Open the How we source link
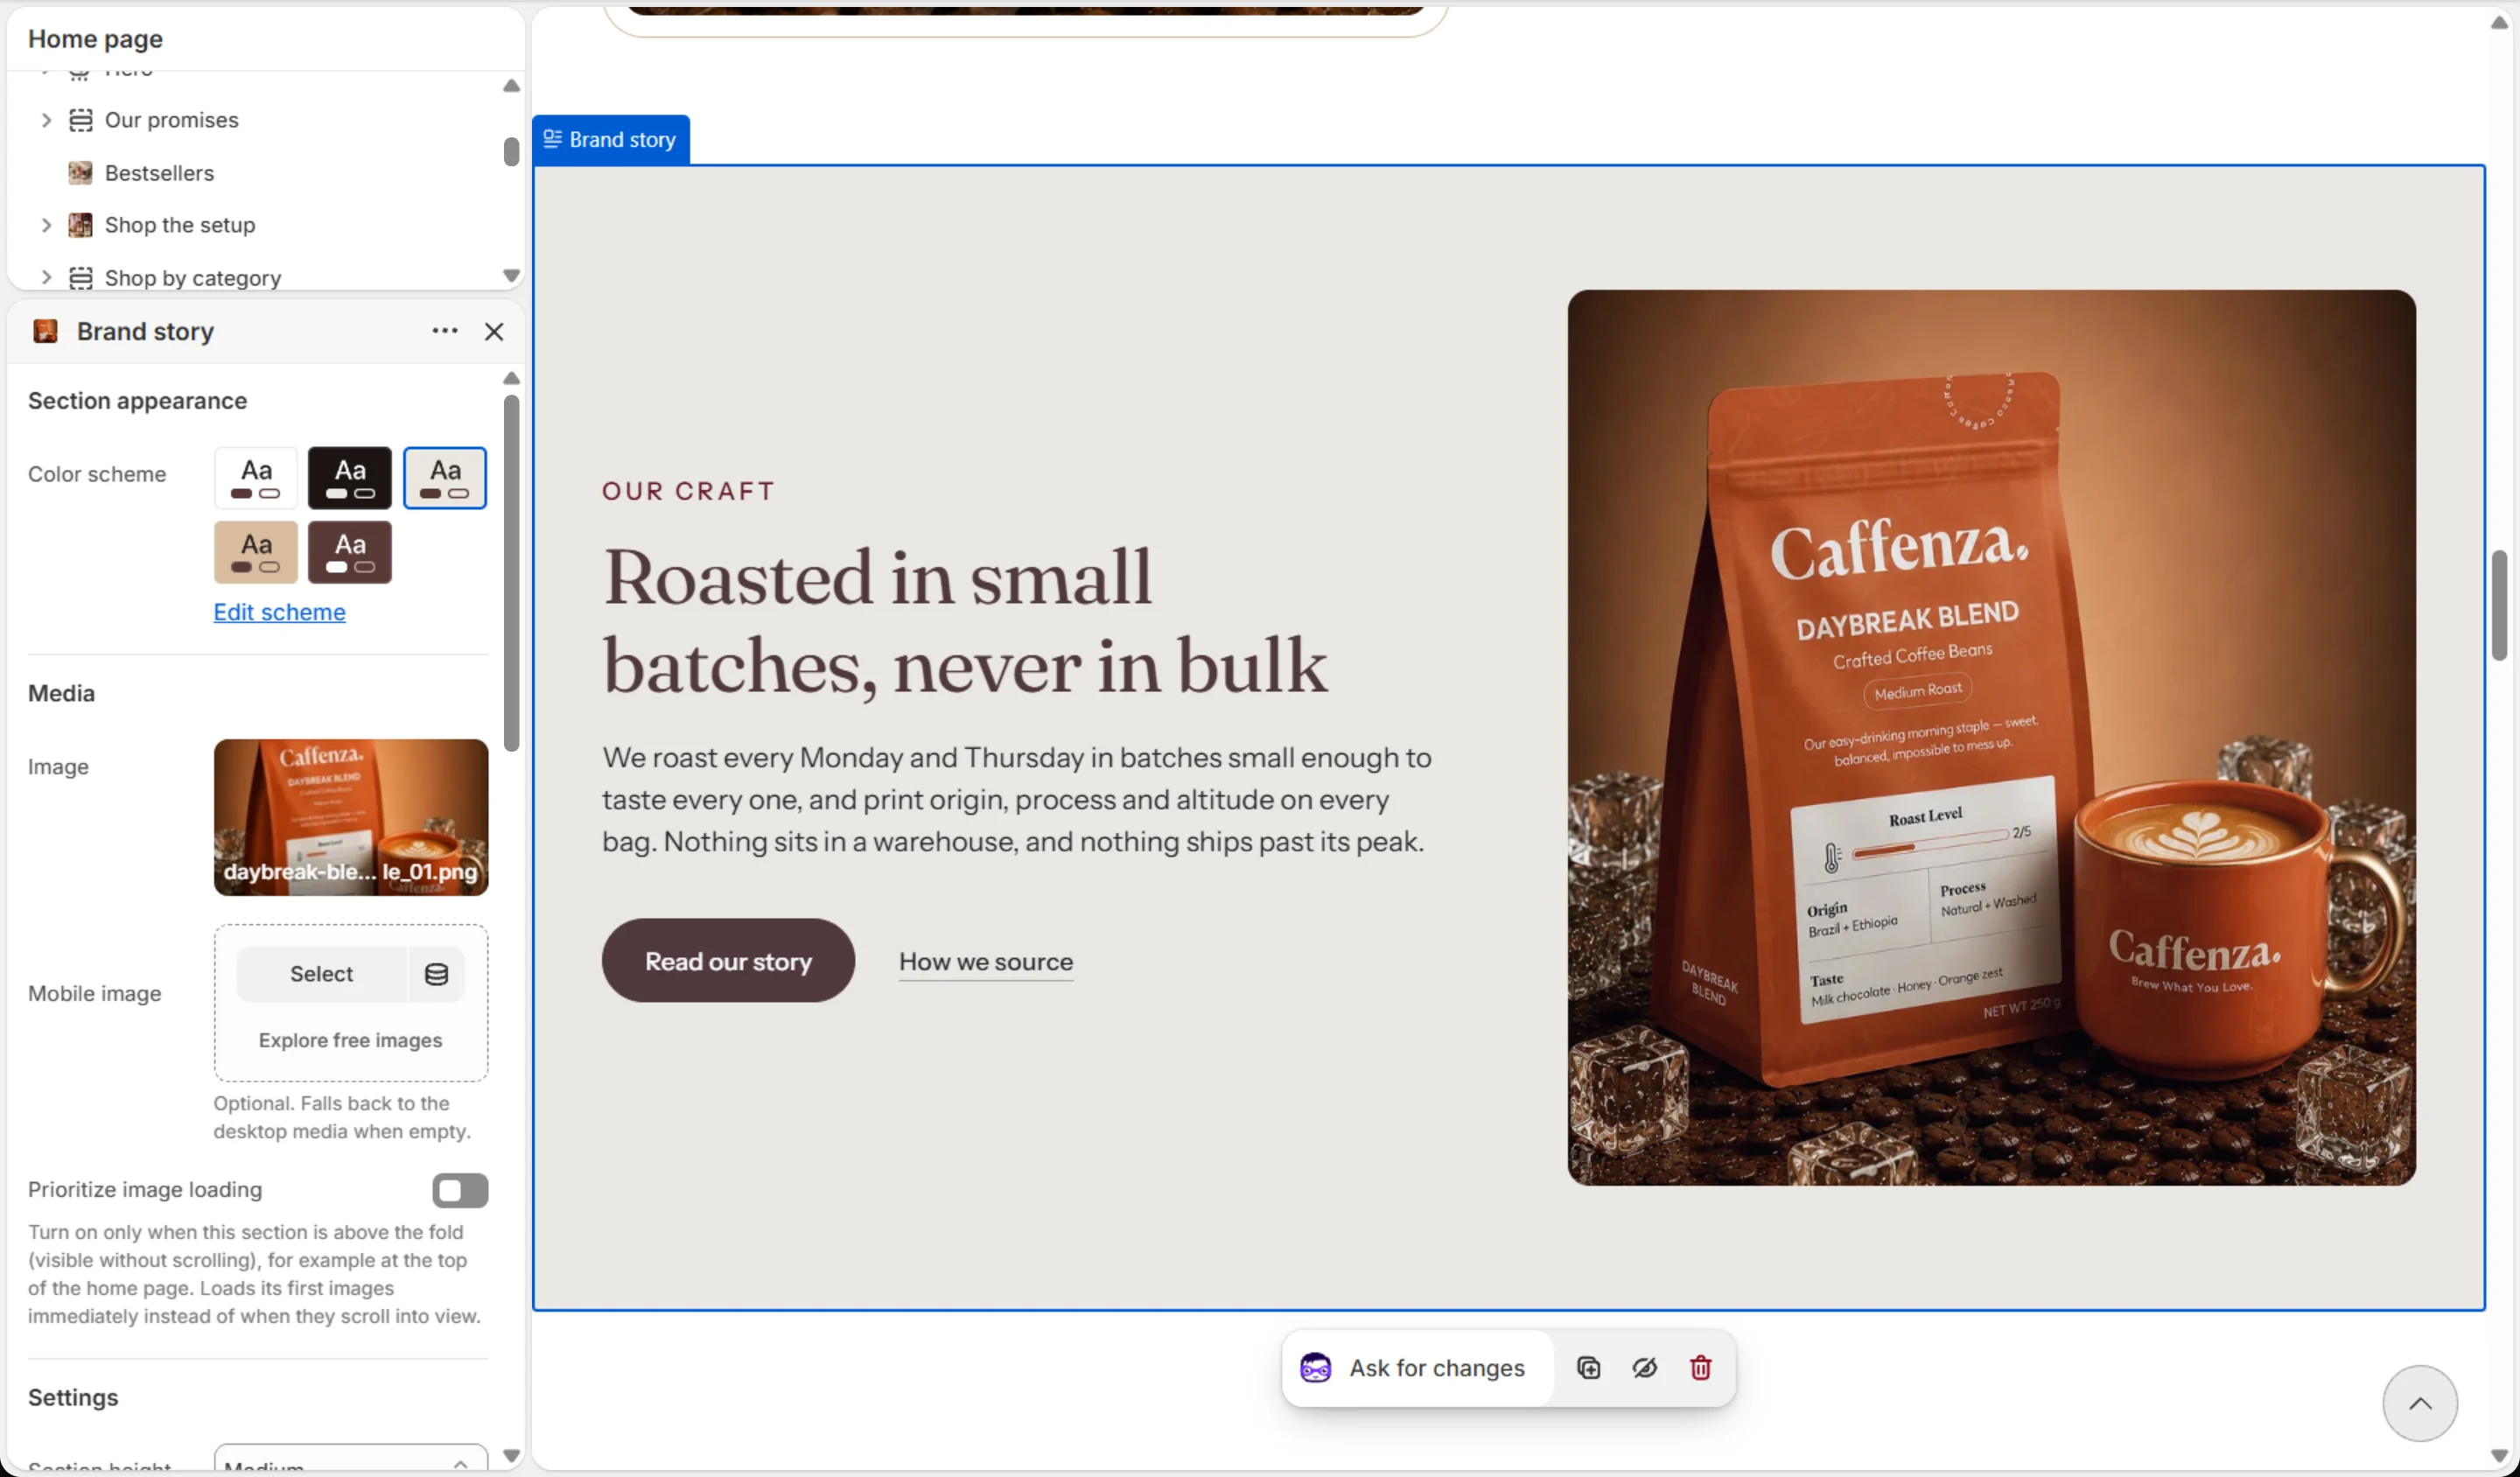 (x=985, y=962)
